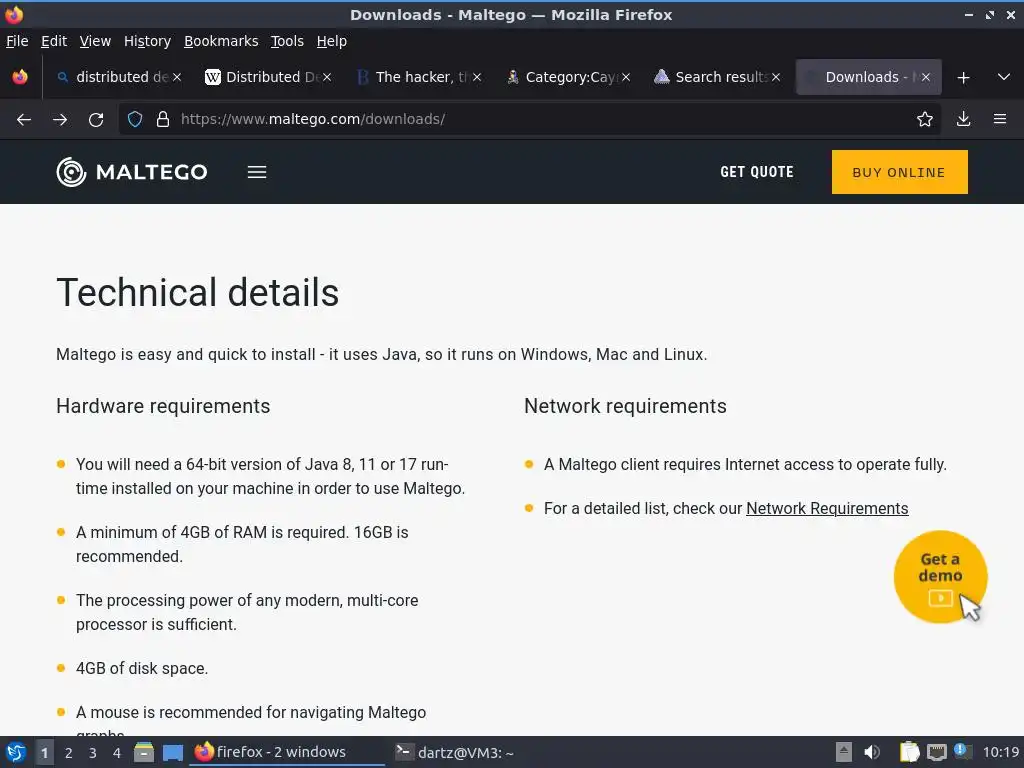Open the Edit menu

pos(54,41)
